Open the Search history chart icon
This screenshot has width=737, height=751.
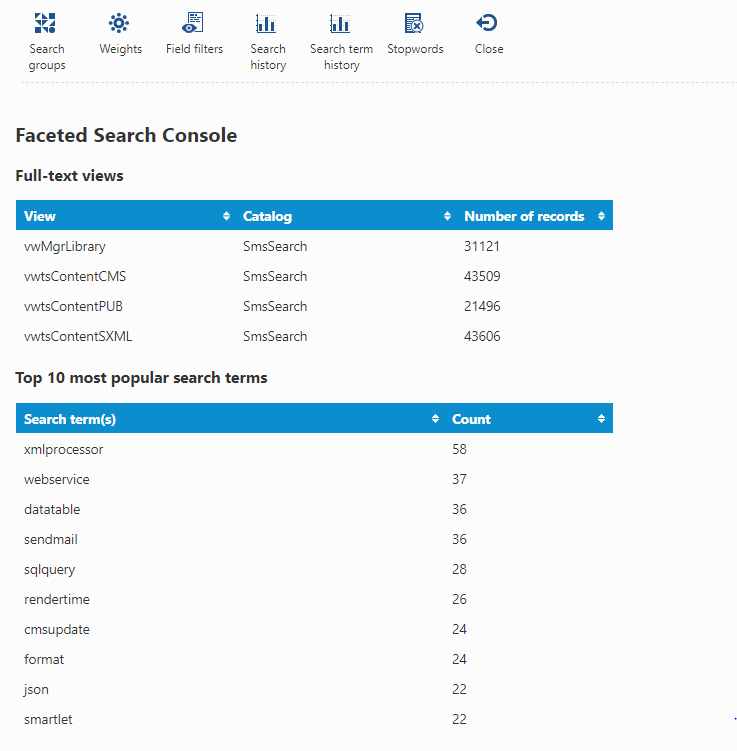266,23
